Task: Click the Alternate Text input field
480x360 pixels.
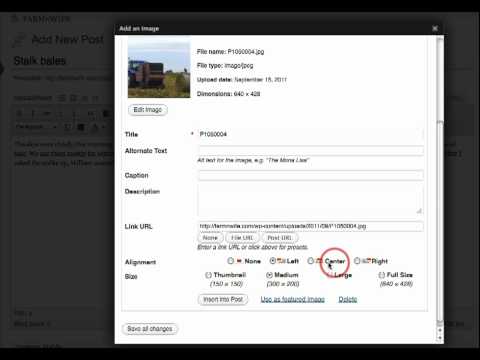Action: [x=311, y=151]
